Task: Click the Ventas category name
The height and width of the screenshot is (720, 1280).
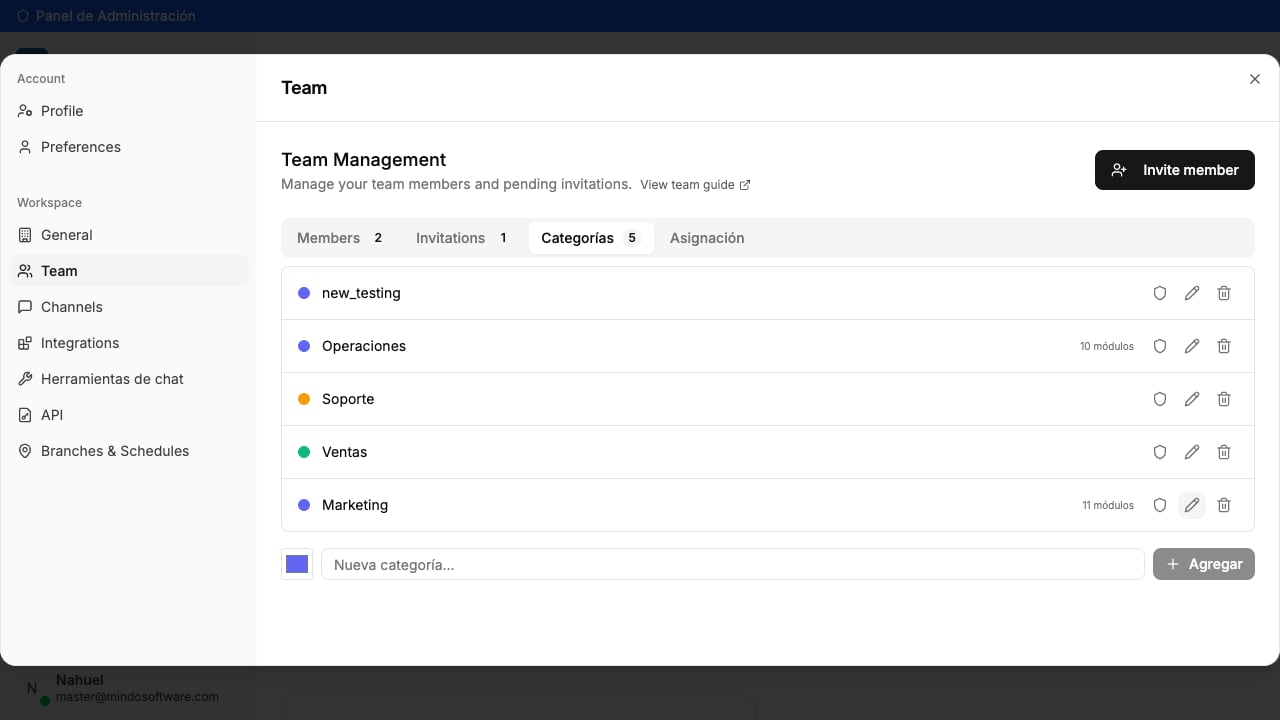Action: coord(344,452)
